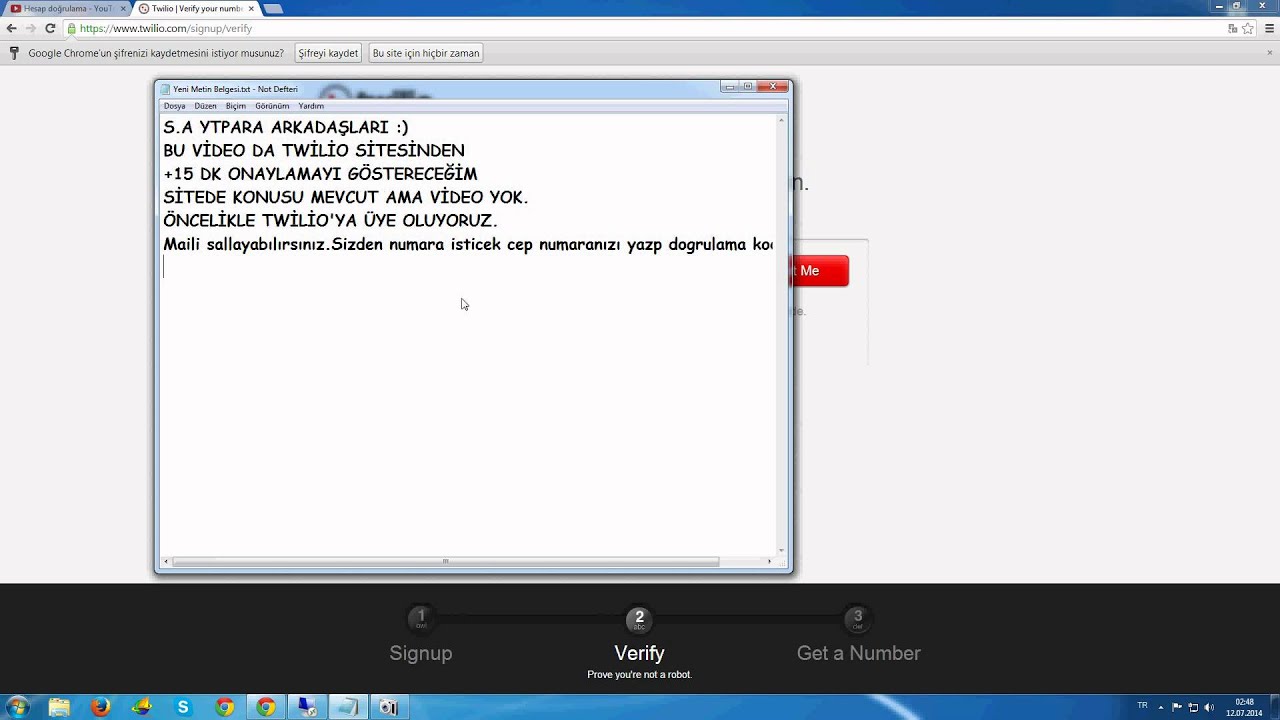Open Yardım menu in Notepad
The height and width of the screenshot is (720, 1280).
tap(311, 106)
